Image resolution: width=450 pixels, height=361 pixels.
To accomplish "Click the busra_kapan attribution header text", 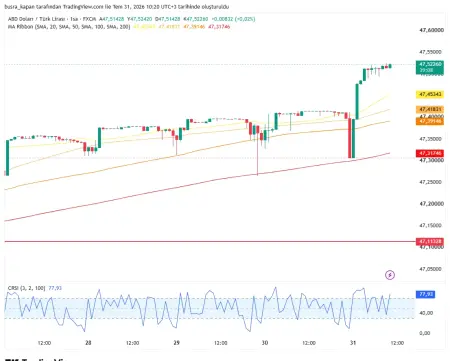I will click(117, 7).
